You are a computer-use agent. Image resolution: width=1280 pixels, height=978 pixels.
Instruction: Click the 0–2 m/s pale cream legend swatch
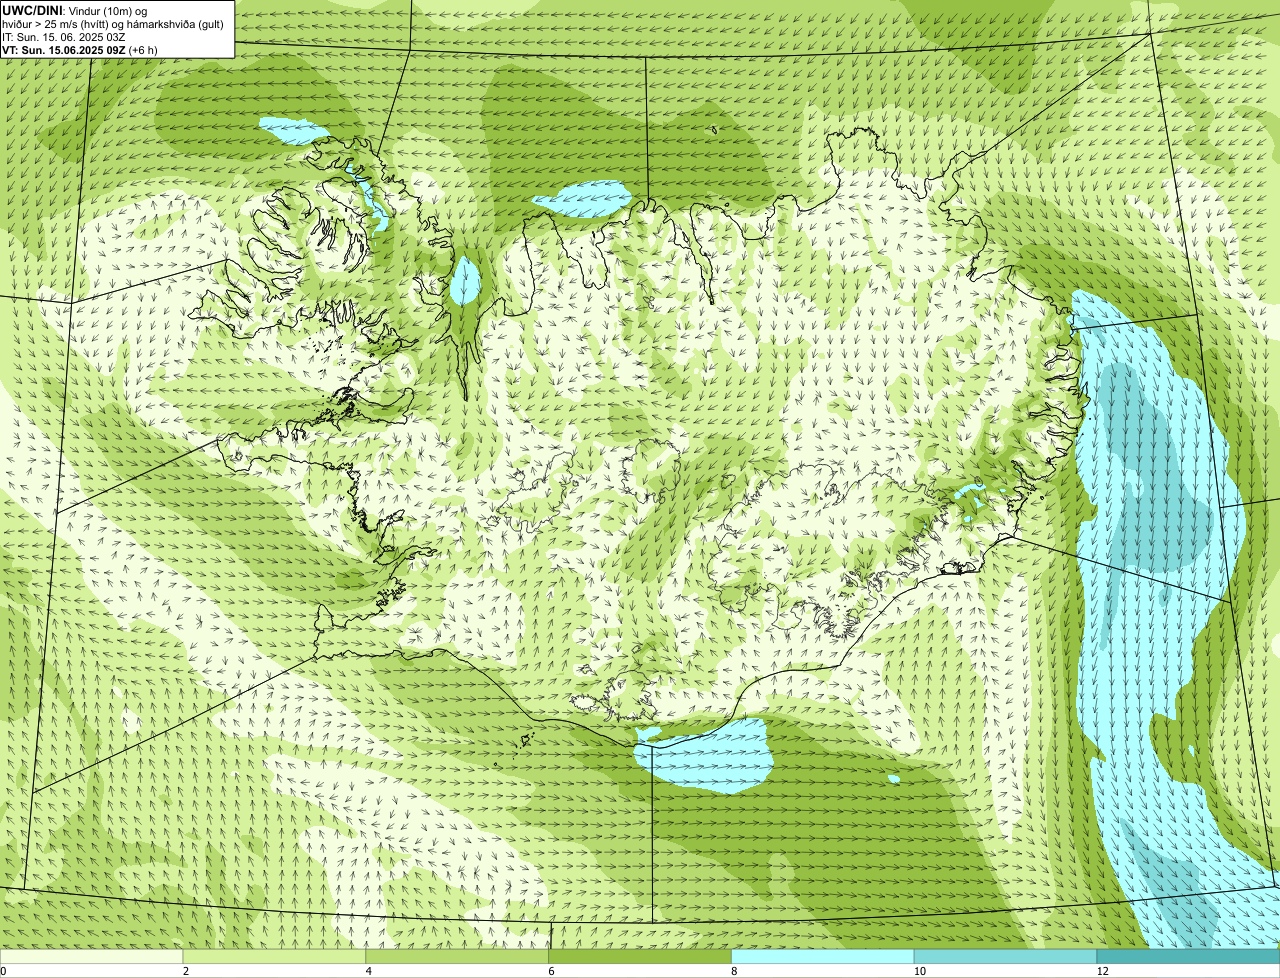tap(92, 956)
